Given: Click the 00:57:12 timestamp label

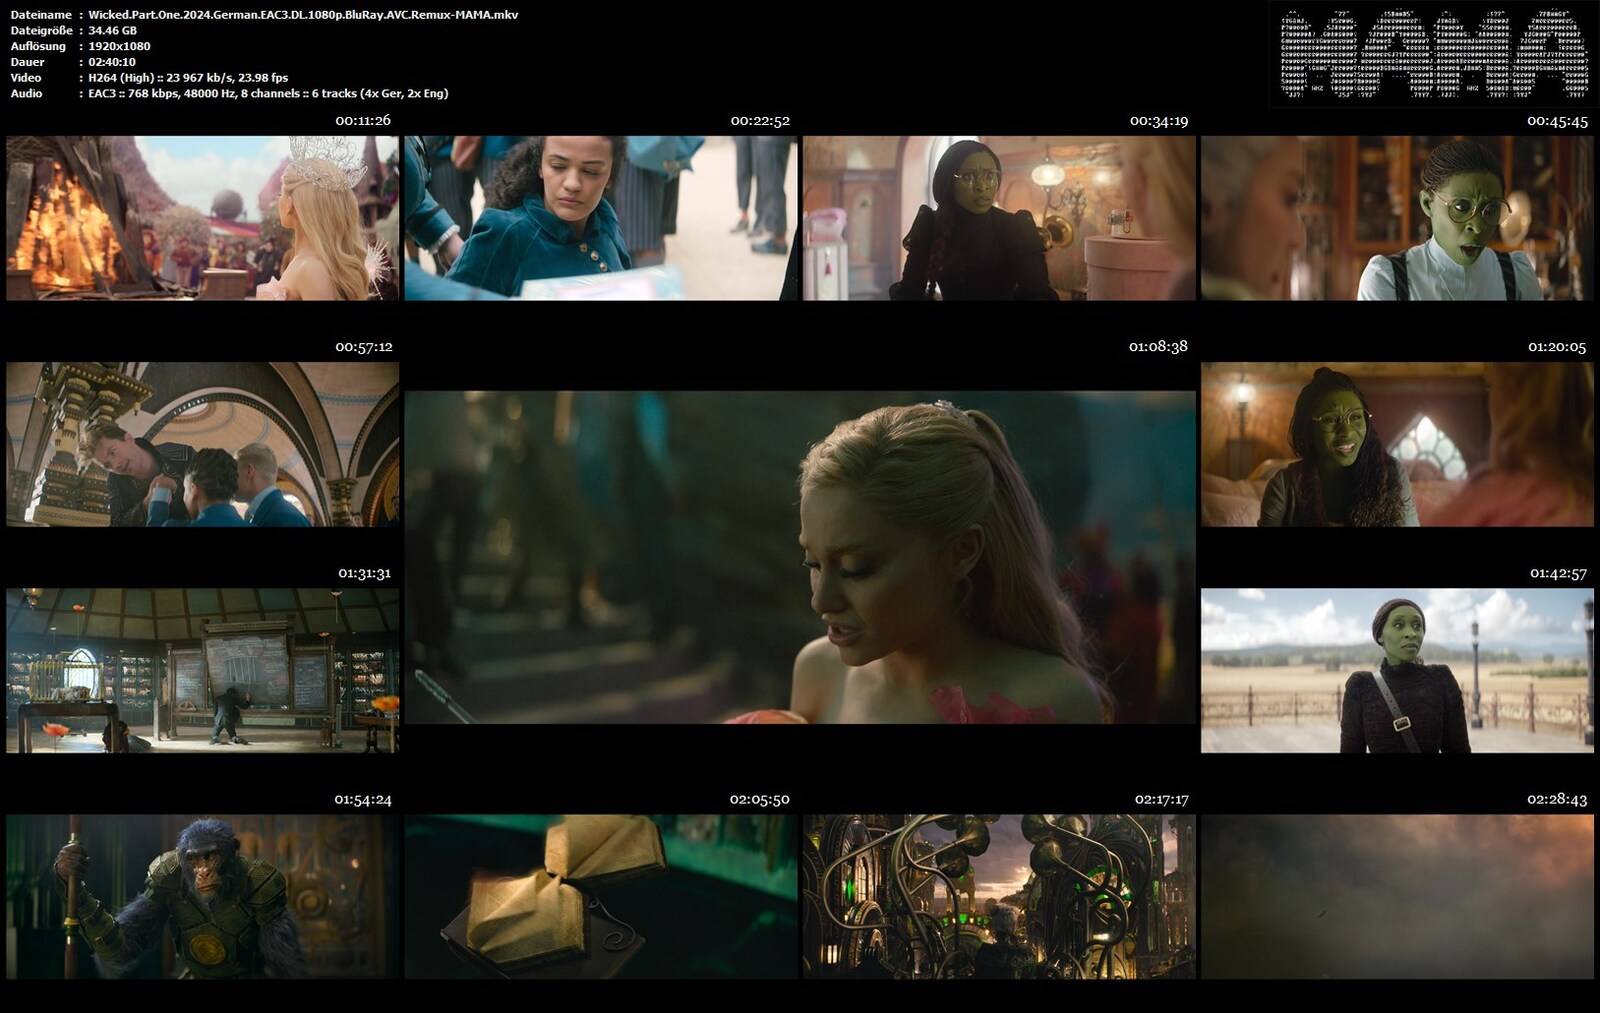Looking at the screenshot, I should point(364,347).
